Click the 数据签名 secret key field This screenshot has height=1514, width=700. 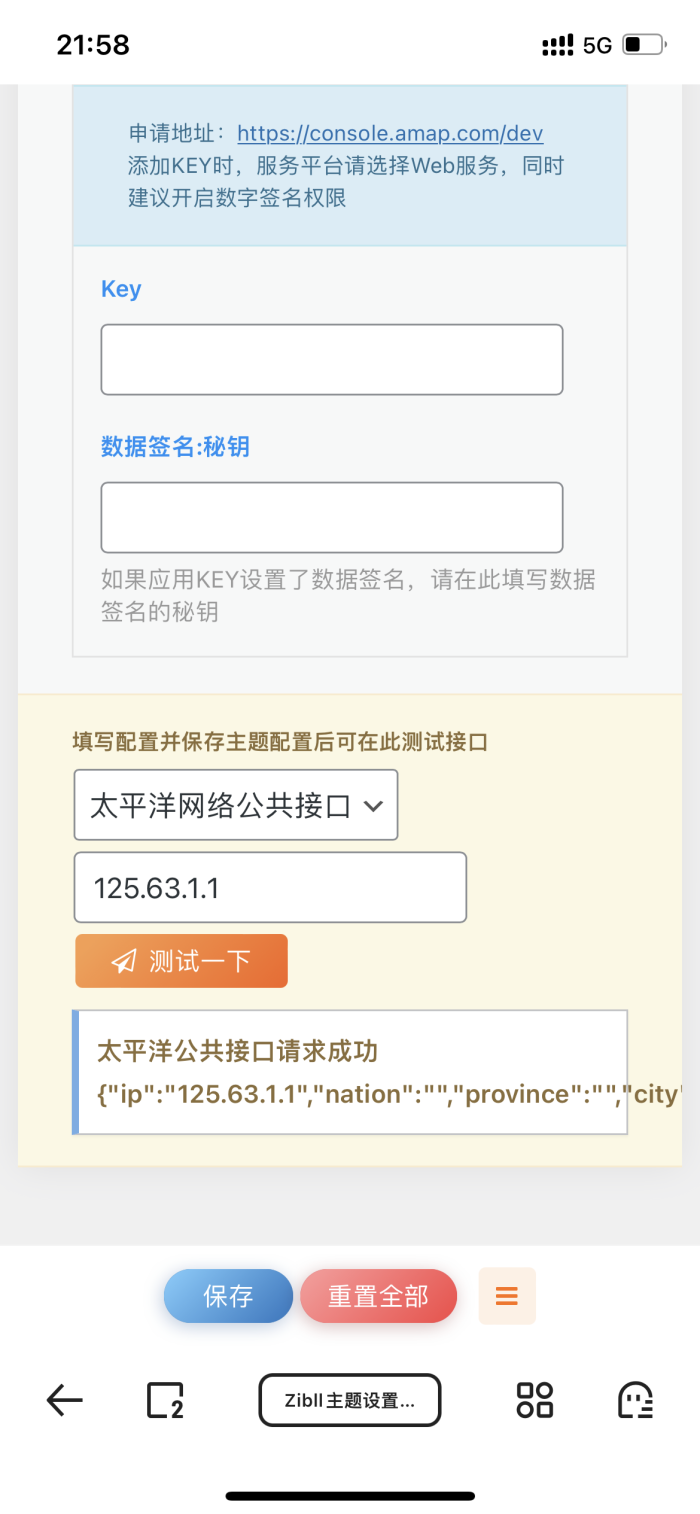coord(331,517)
